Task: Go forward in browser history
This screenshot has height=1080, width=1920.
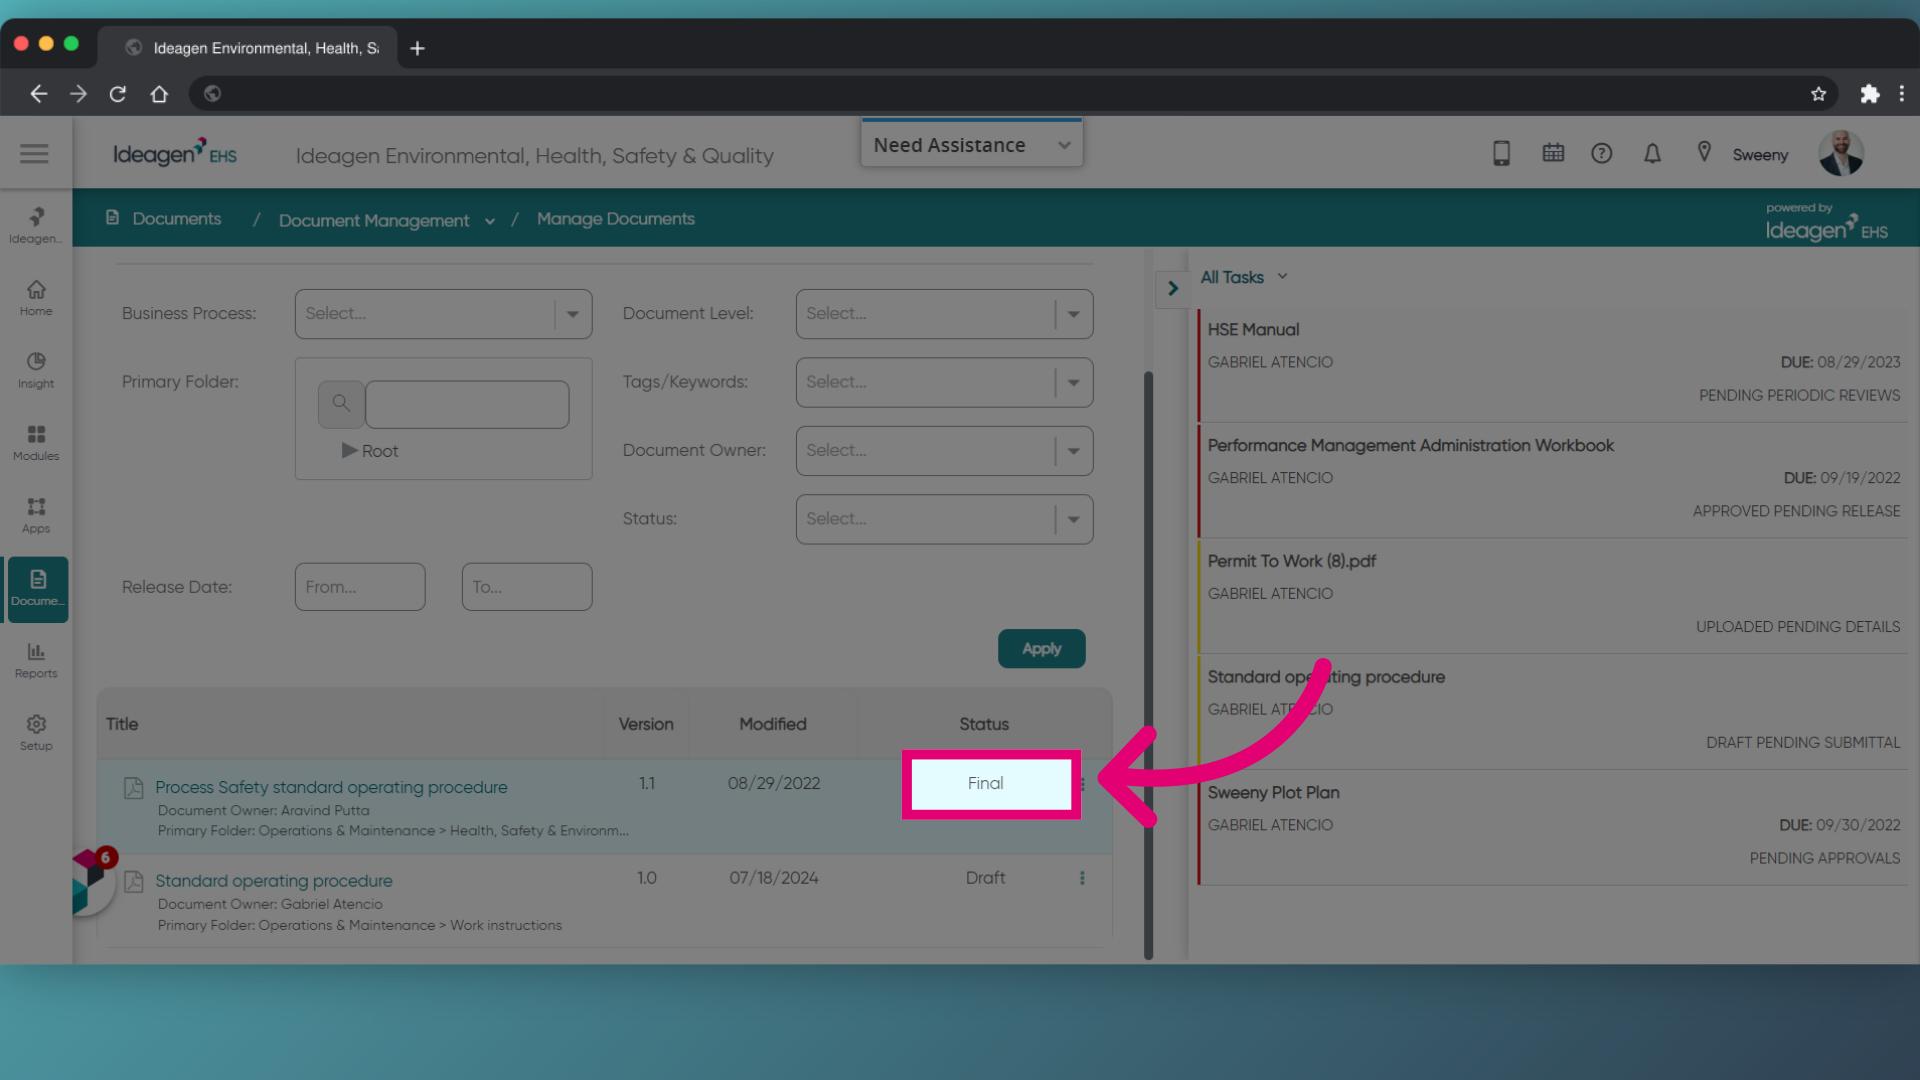Action: point(78,93)
